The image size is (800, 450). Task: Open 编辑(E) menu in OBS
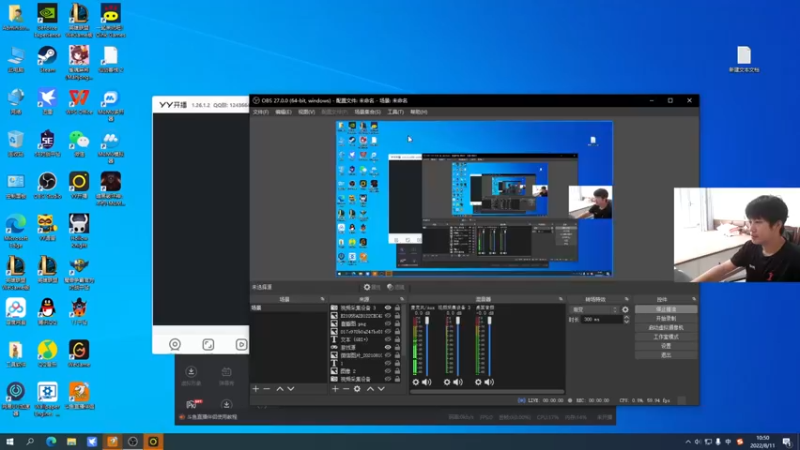(x=283, y=112)
